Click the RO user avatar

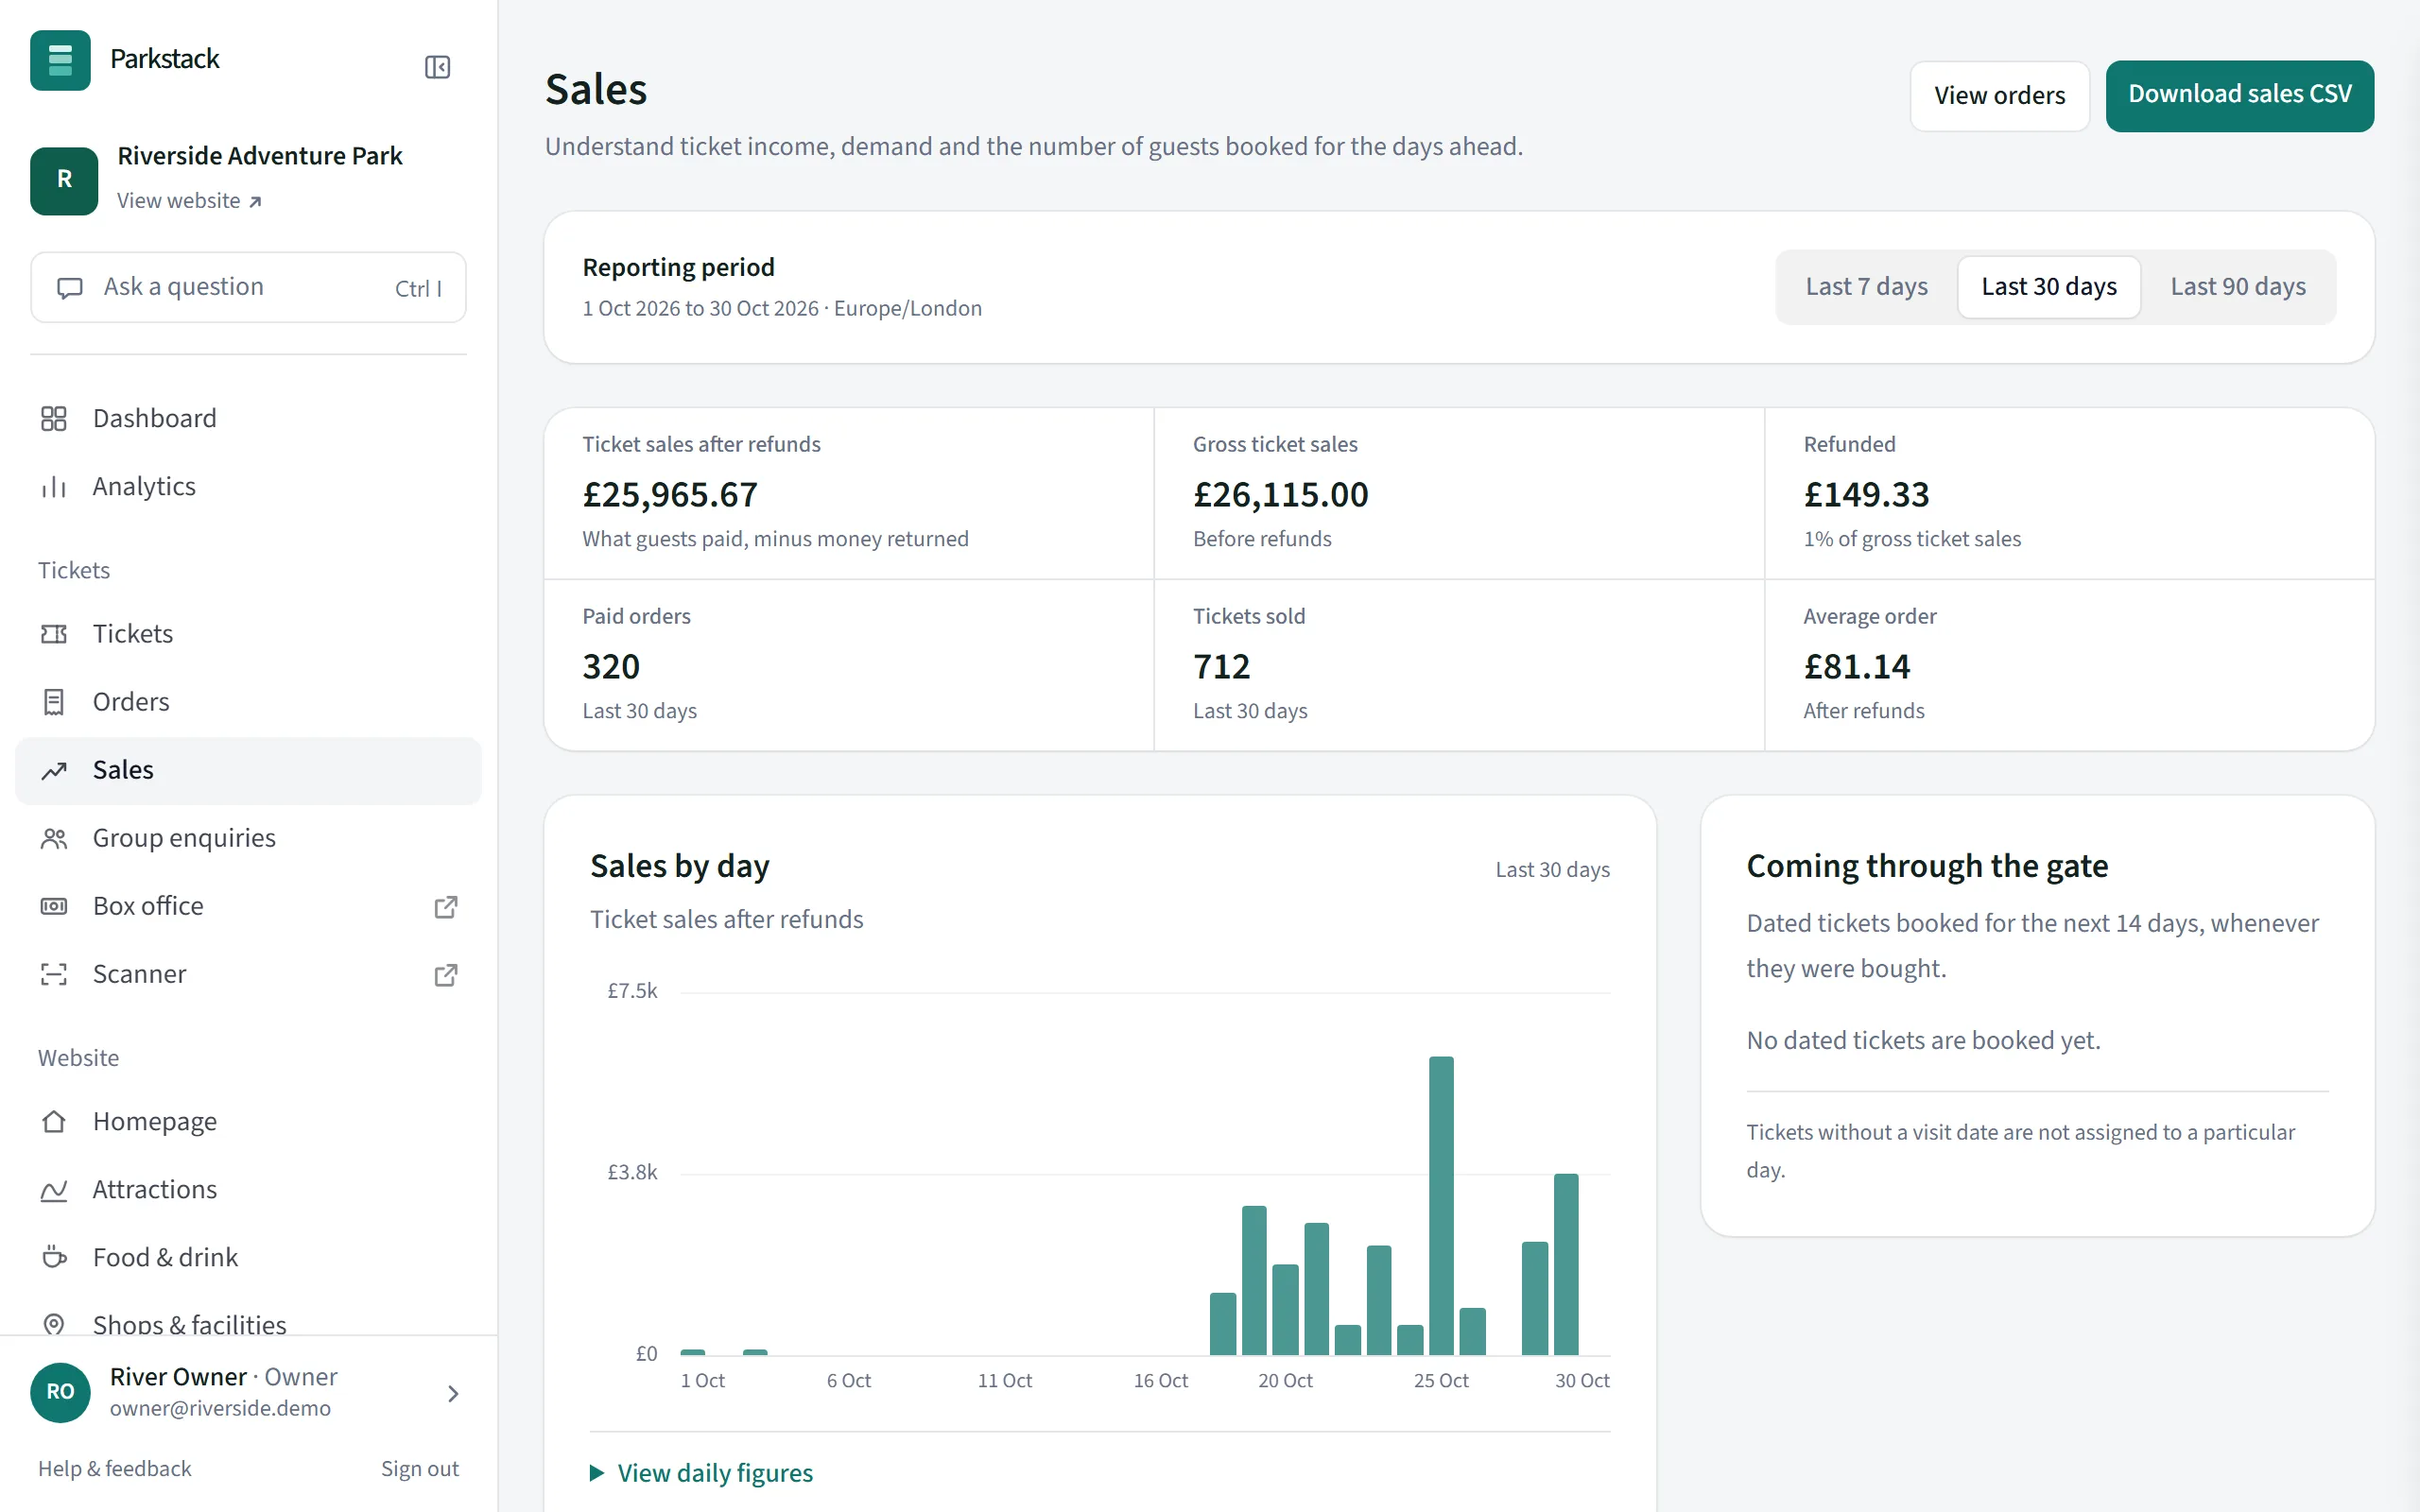[x=60, y=1392]
